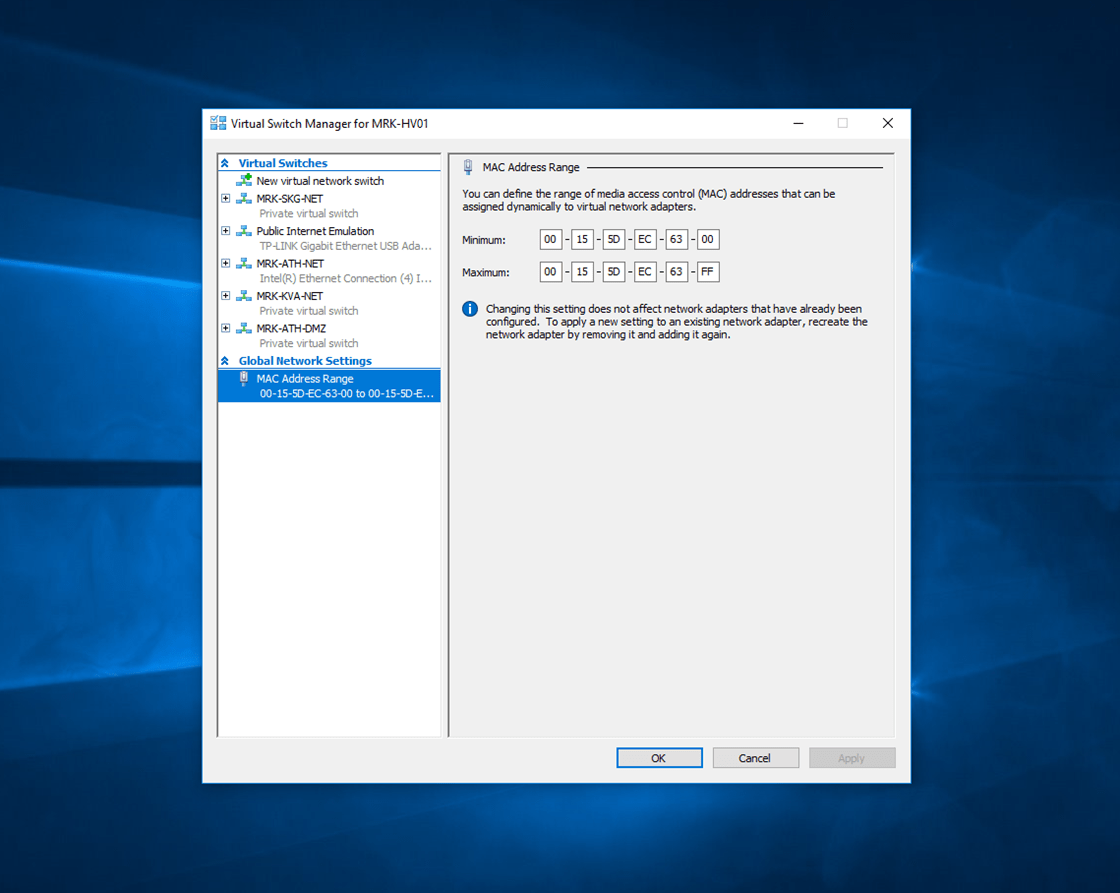Expand the MRK-KVA-NET tree node
This screenshot has width=1120, height=893.
pos(225,295)
